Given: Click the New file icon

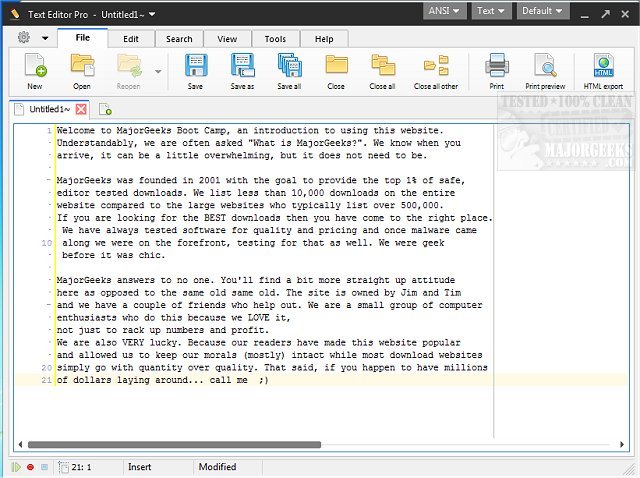Looking at the screenshot, I should tap(35, 71).
